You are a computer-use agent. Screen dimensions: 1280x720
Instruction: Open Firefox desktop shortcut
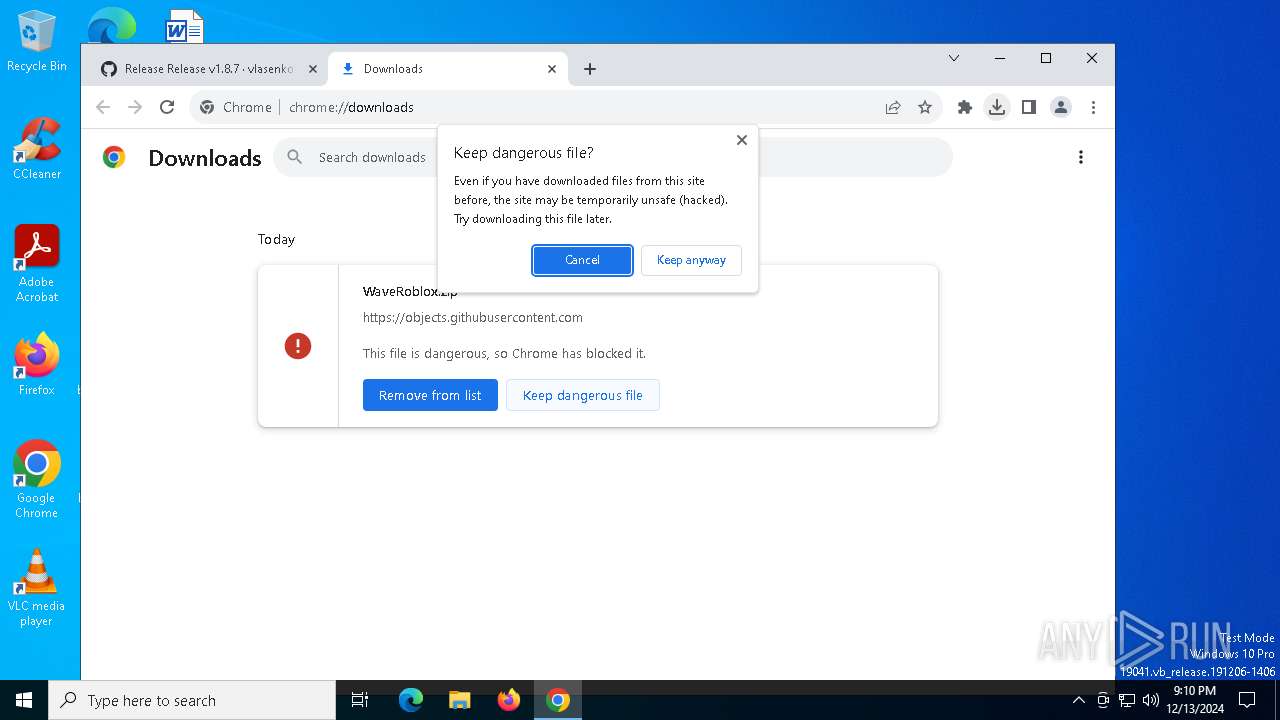[x=36, y=365]
